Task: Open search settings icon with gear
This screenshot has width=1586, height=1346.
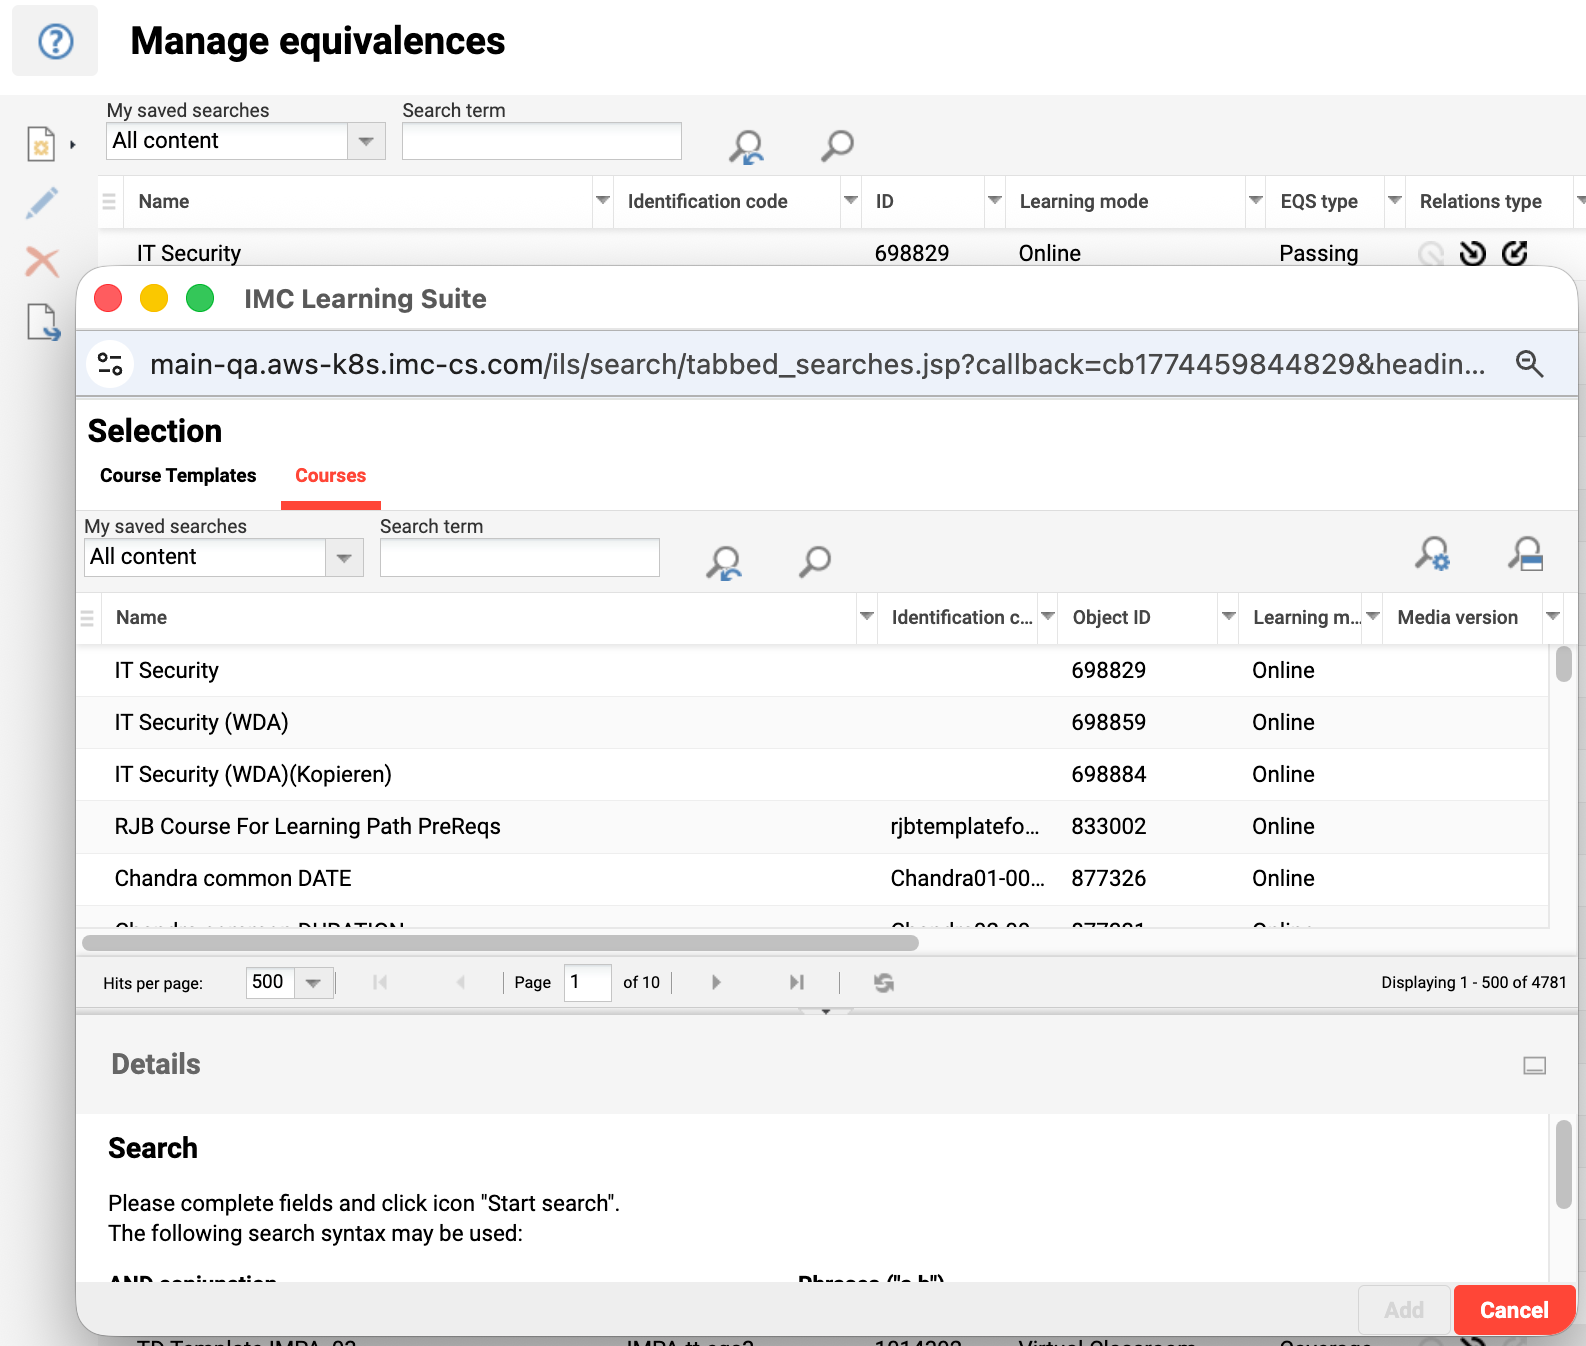Action: tap(1432, 554)
